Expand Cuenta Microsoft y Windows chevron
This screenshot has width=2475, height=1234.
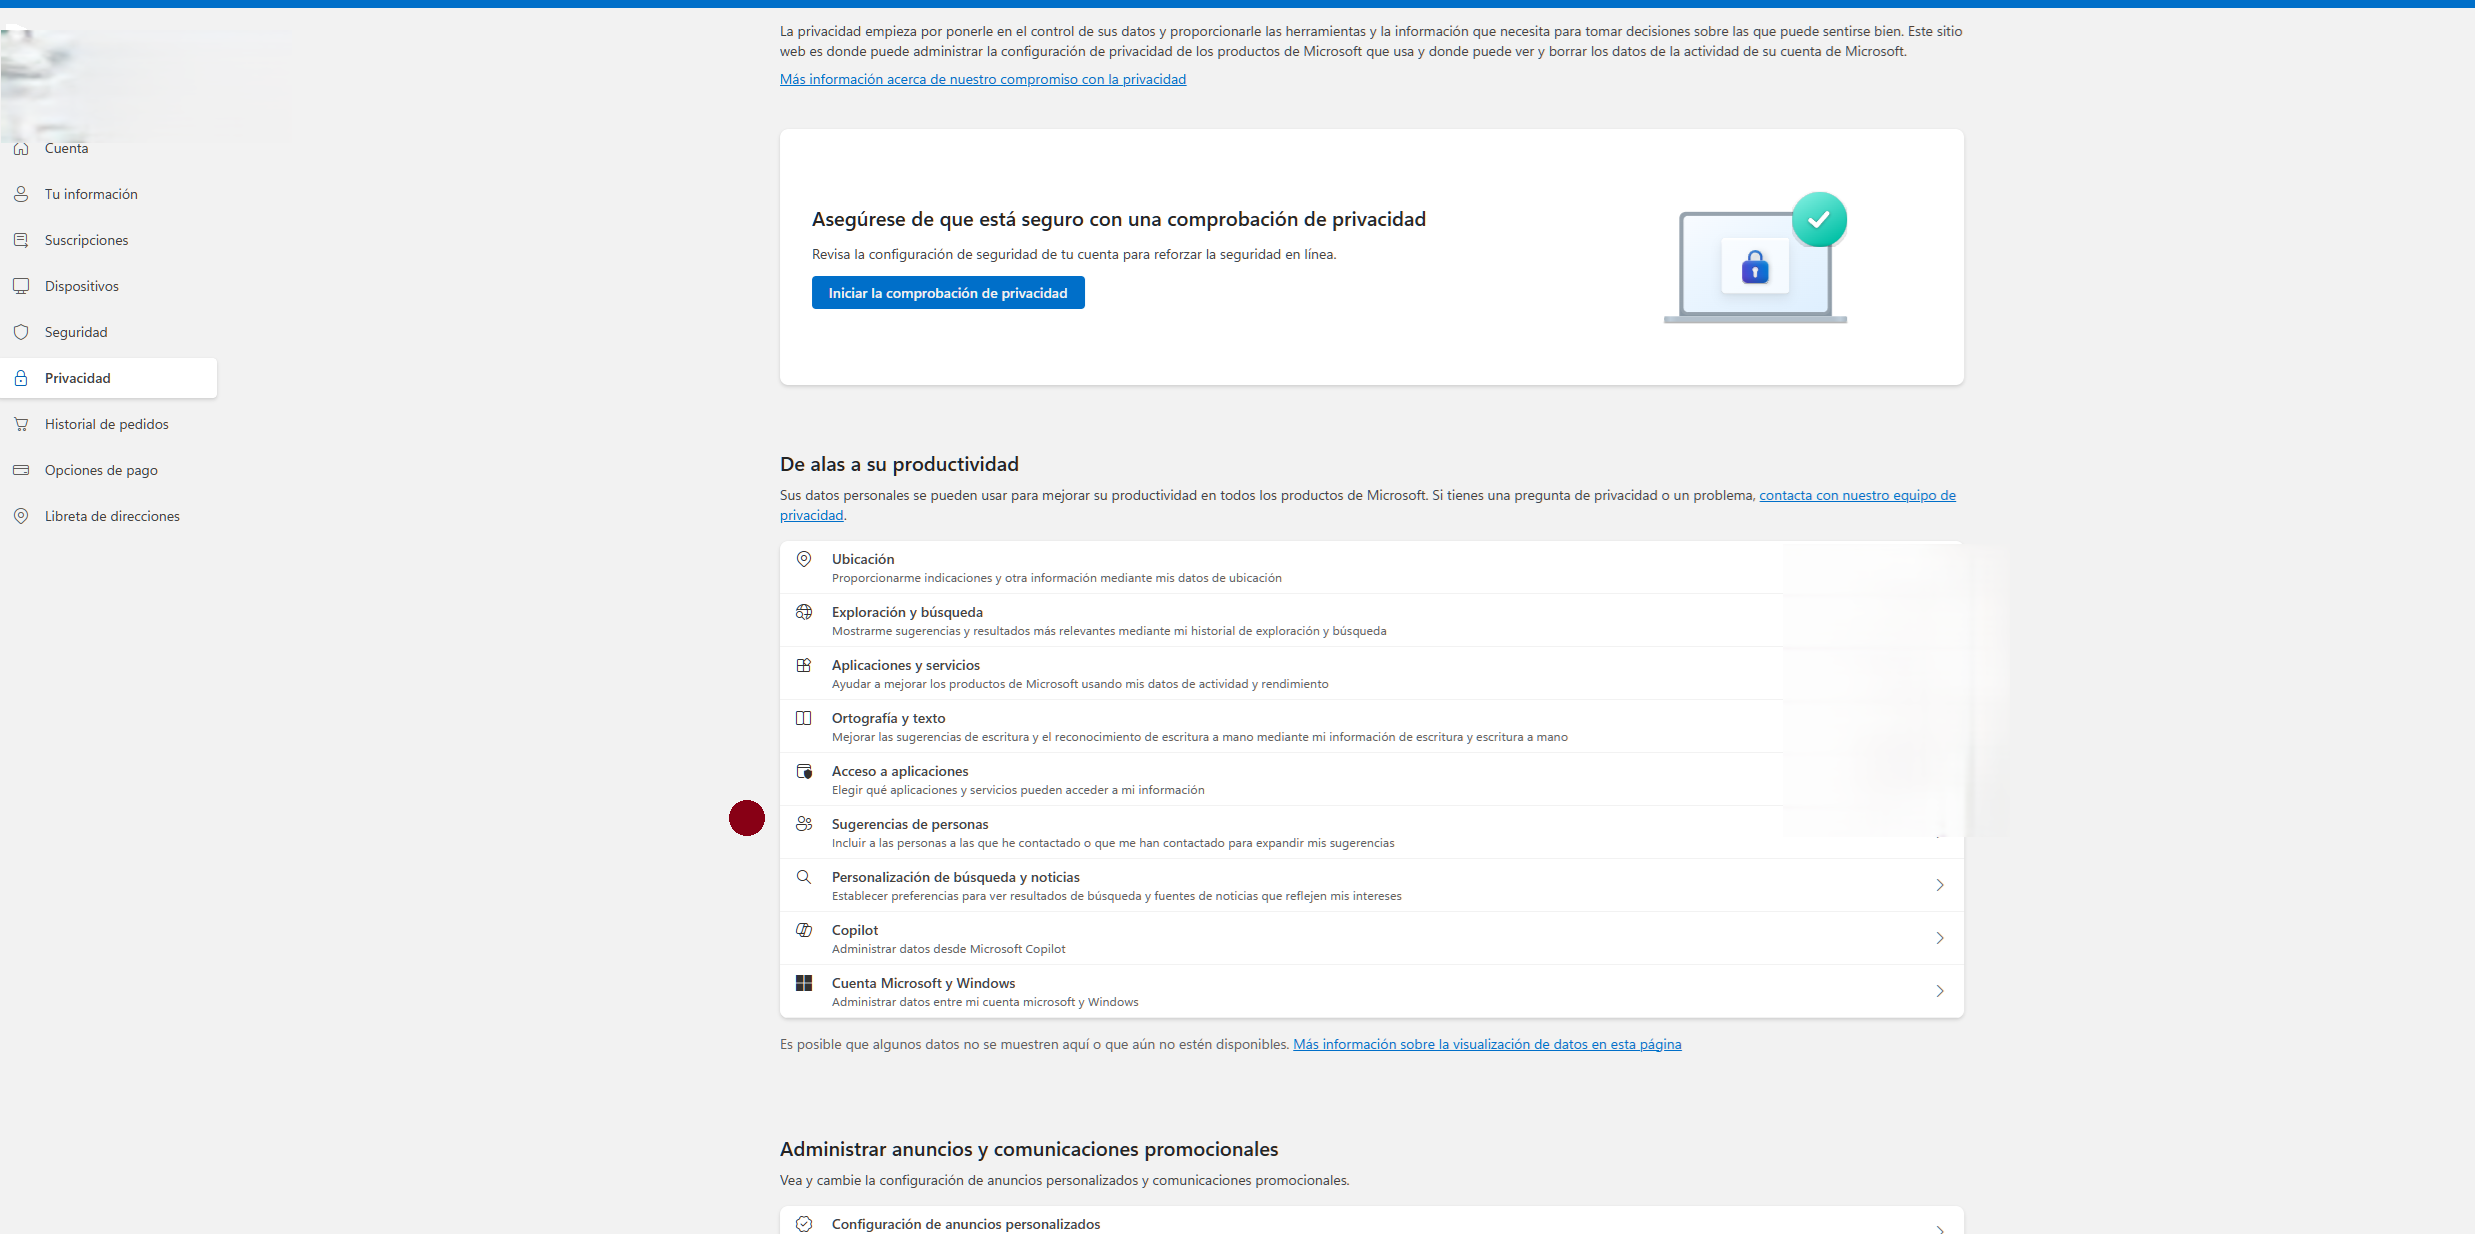click(1939, 991)
